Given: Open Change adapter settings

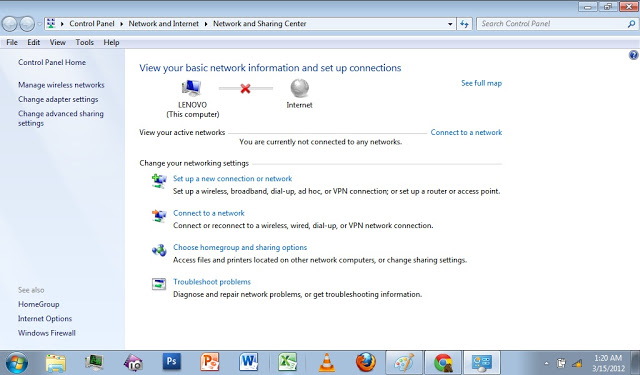Looking at the screenshot, I should [58, 99].
